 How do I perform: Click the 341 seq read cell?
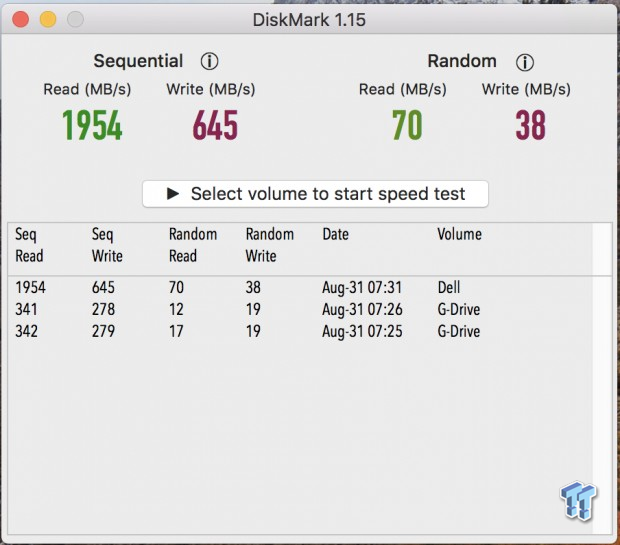point(26,310)
